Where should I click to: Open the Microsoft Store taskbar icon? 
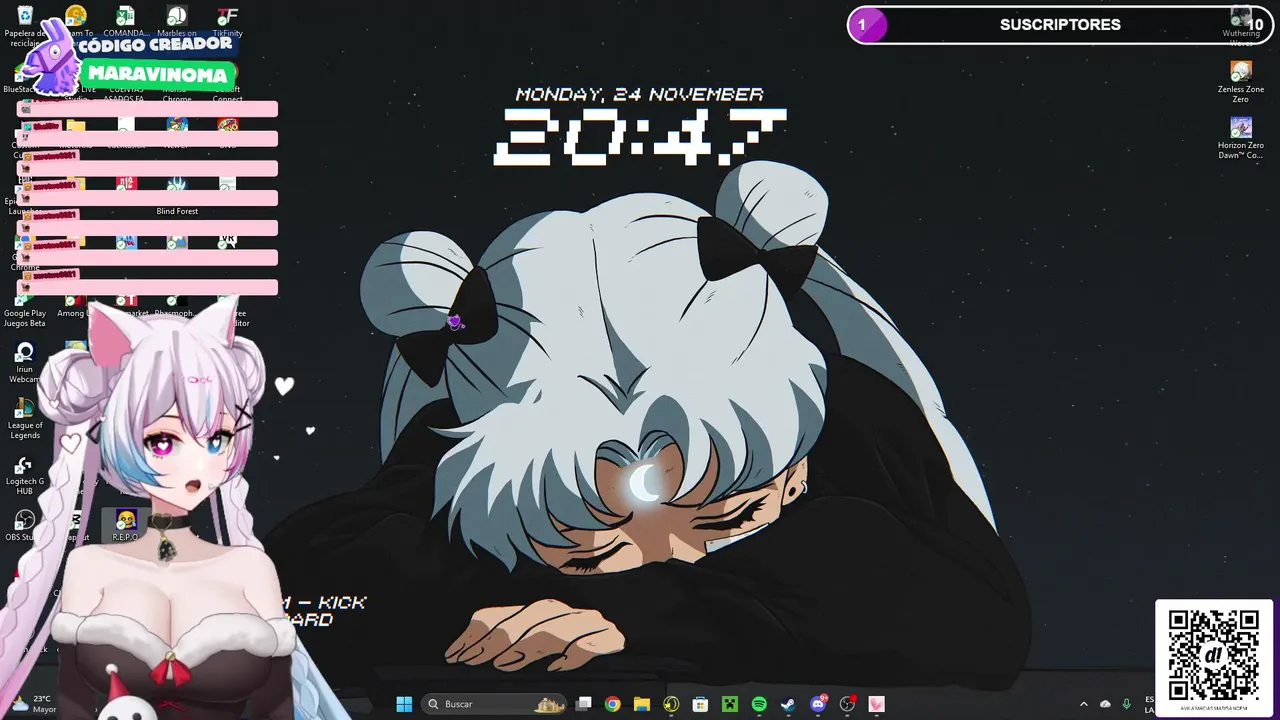(x=701, y=704)
